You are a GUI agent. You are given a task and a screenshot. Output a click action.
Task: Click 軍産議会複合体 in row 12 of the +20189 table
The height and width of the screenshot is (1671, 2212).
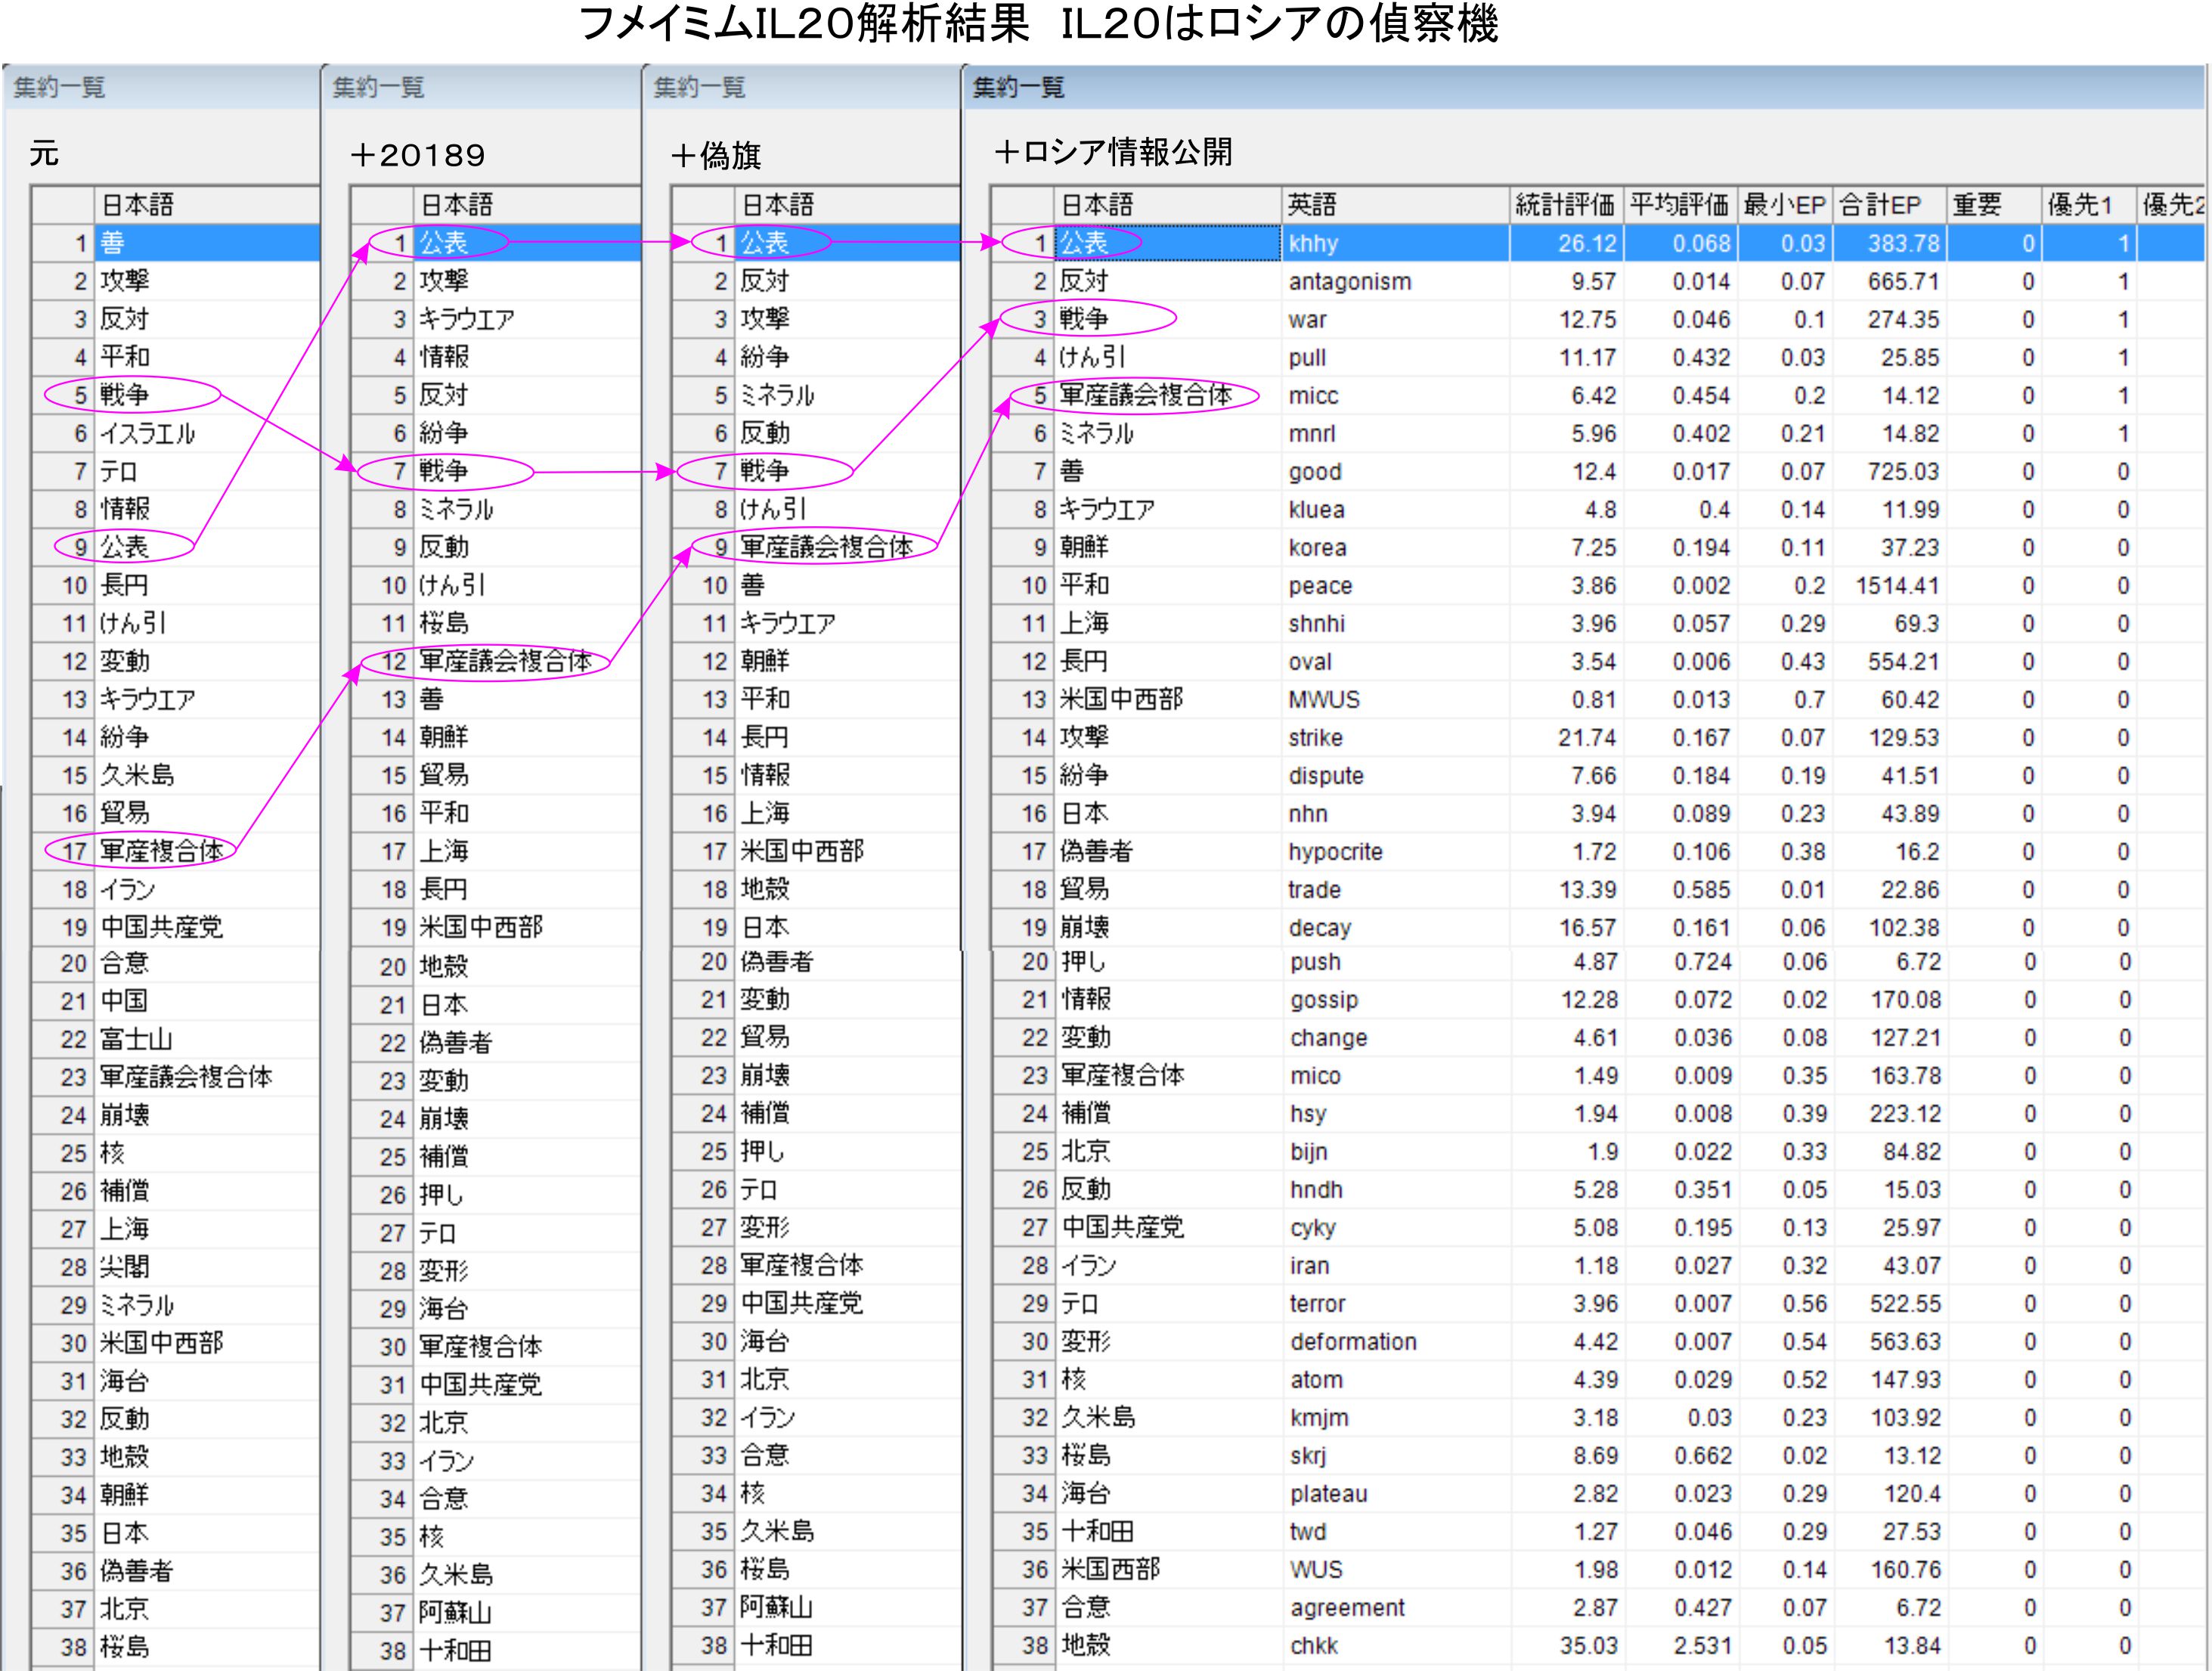click(504, 661)
